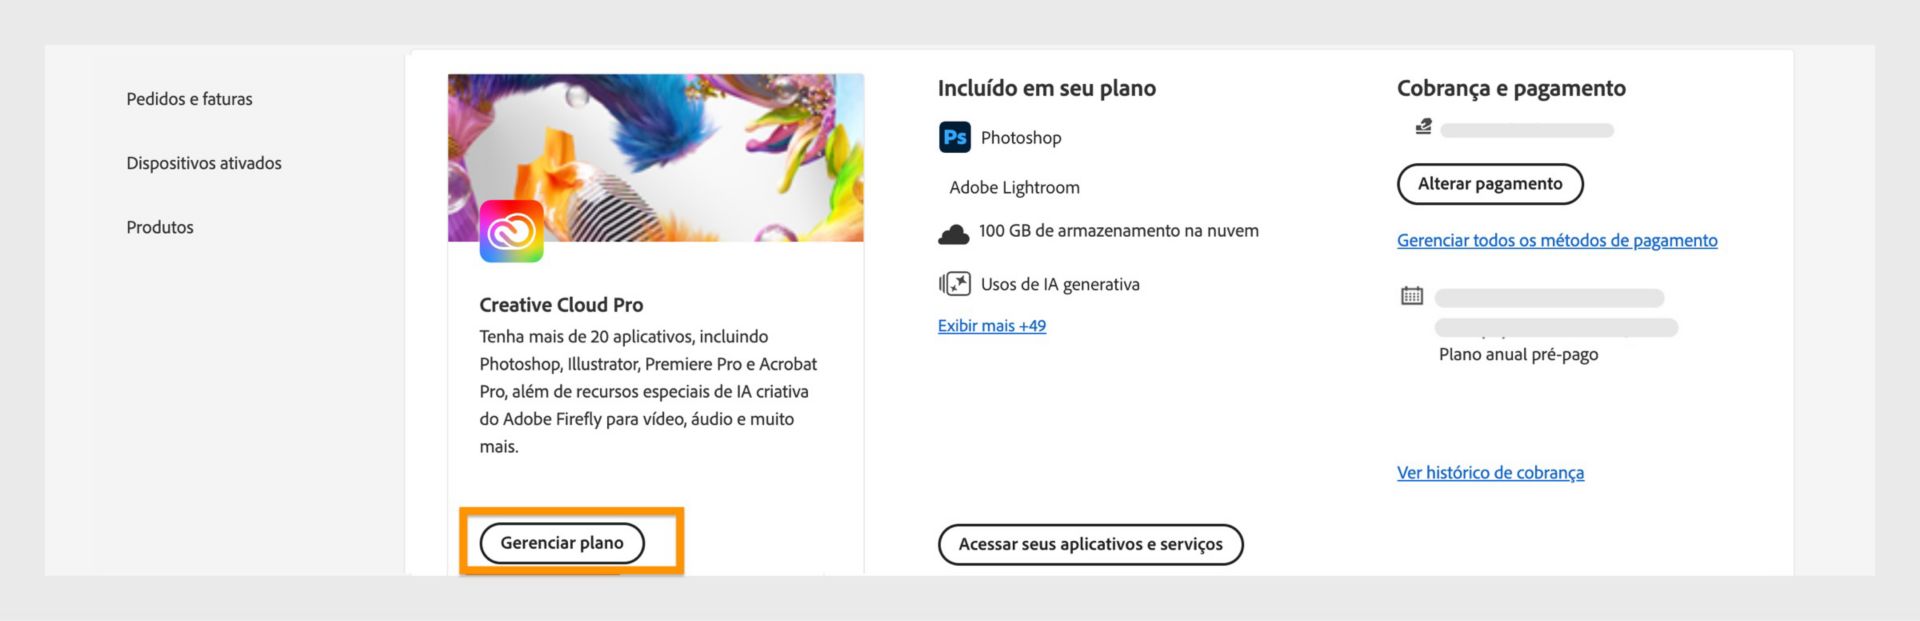Open the Creative Cloud Pro plan image
Screen dimensions: 1920x621
coord(654,158)
